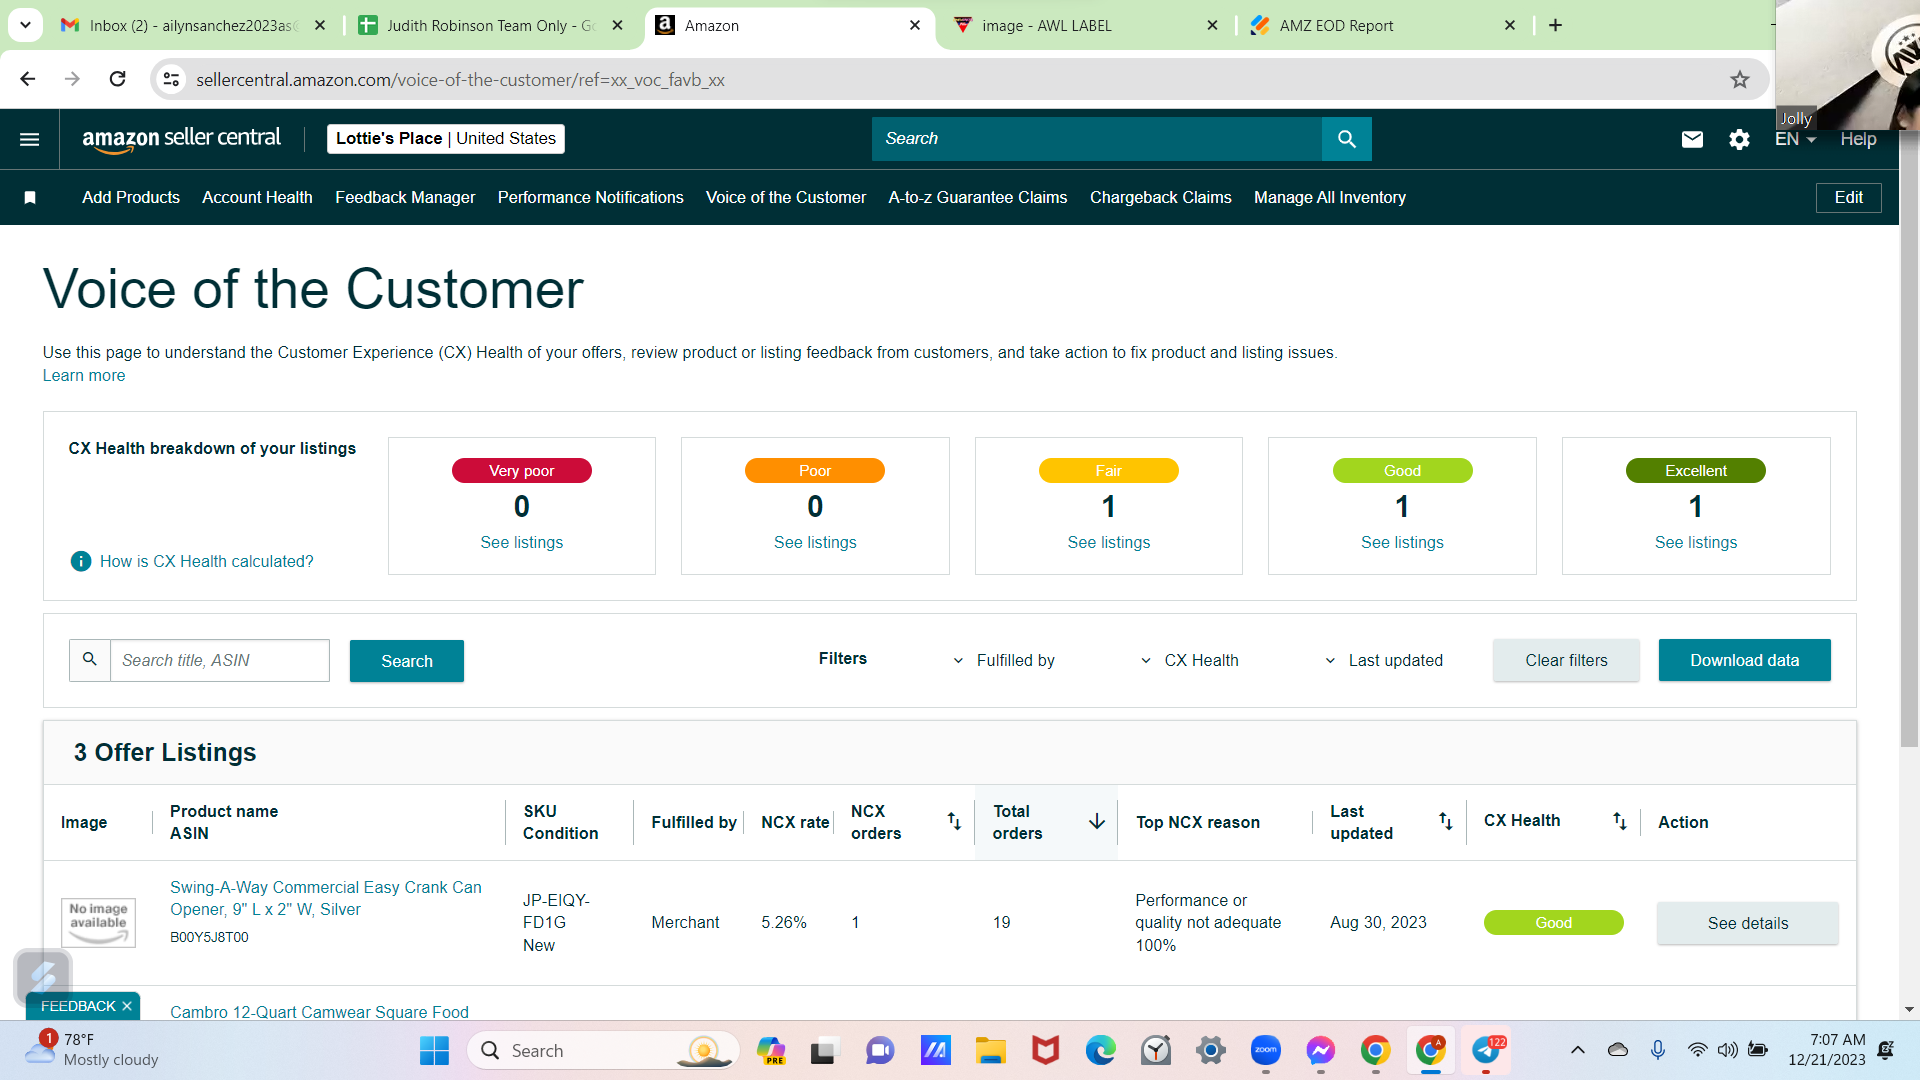
Task: Switch to AMZ EOD Report tab
Action: [x=1384, y=25]
